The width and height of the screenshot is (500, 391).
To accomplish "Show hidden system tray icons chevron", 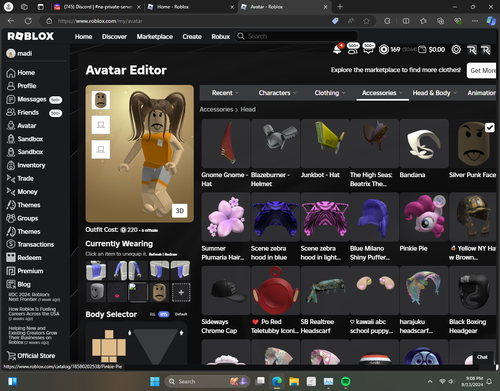I will coord(430,381).
